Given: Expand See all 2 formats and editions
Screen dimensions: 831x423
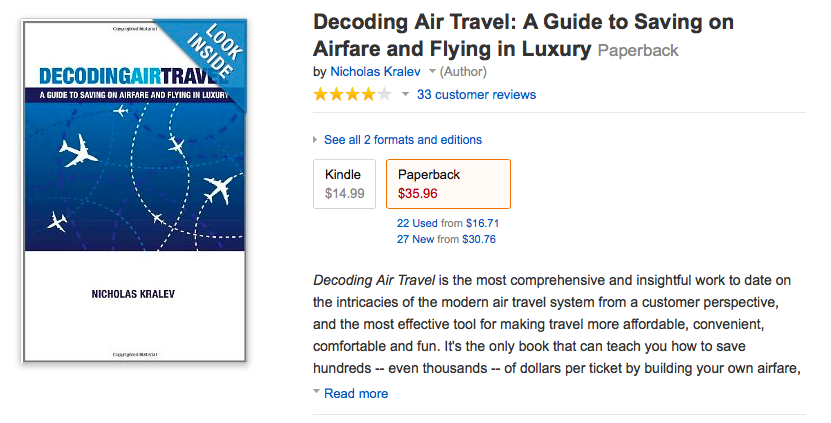Looking at the screenshot, I should point(403,140).
